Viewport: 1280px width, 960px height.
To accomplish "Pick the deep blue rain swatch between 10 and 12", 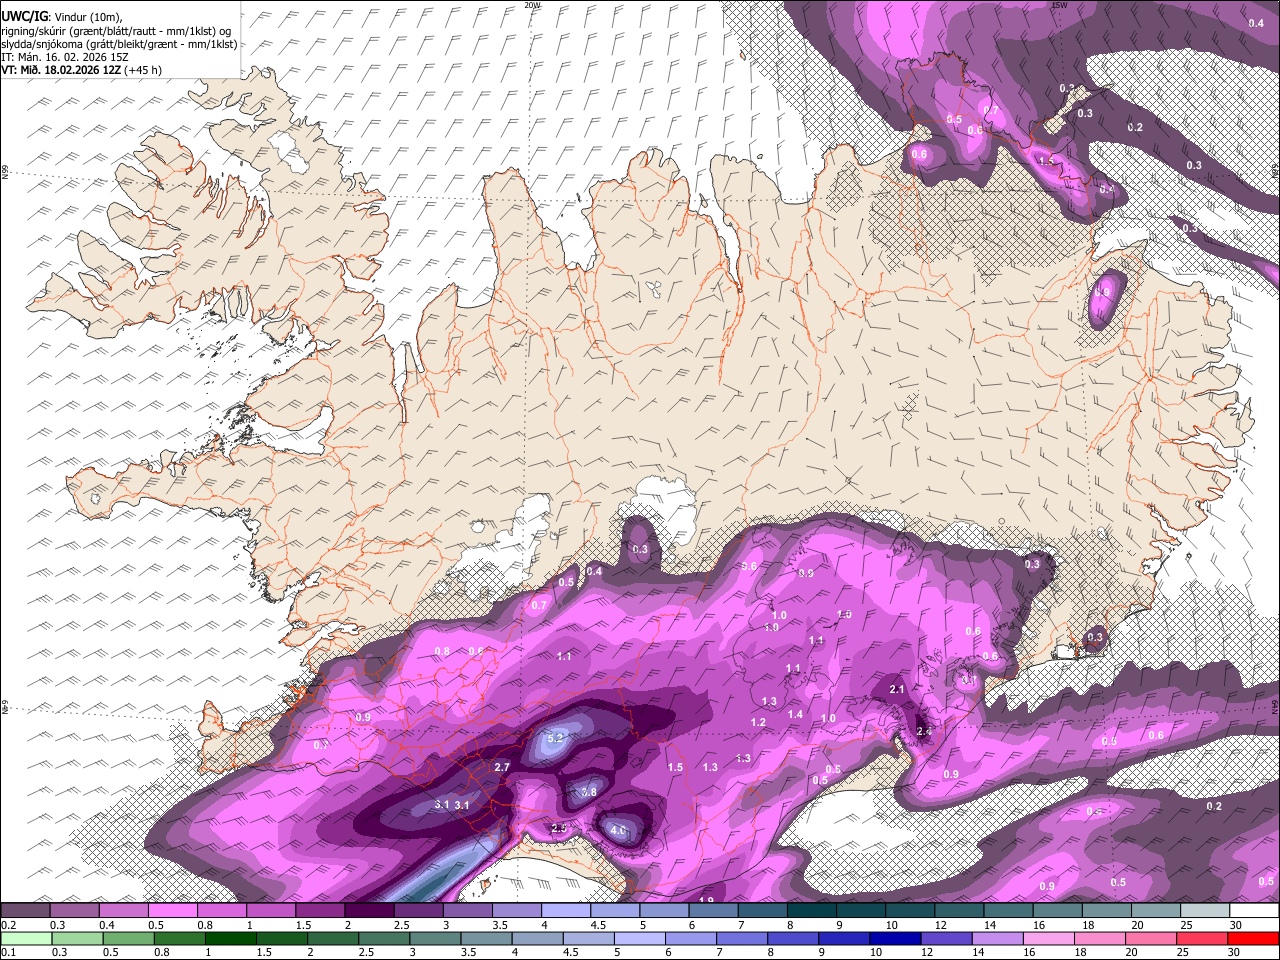I will pos(896,938).
